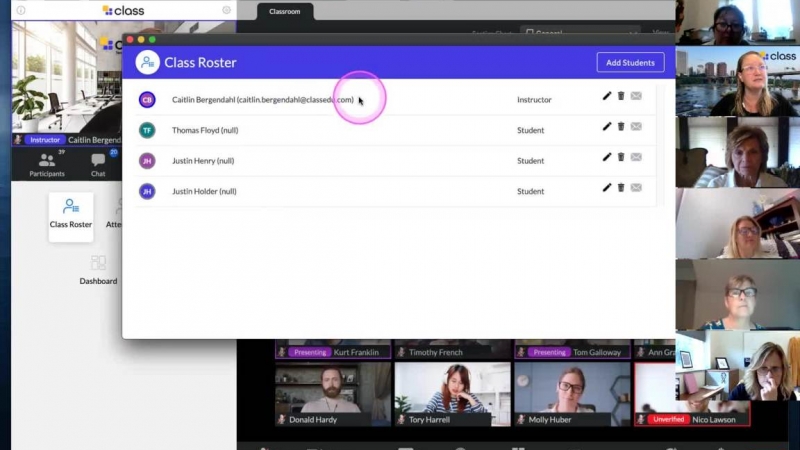The height and width of the screenshot is (450, 800).
Task: Select the Class Roster tile
Action: 71,213
